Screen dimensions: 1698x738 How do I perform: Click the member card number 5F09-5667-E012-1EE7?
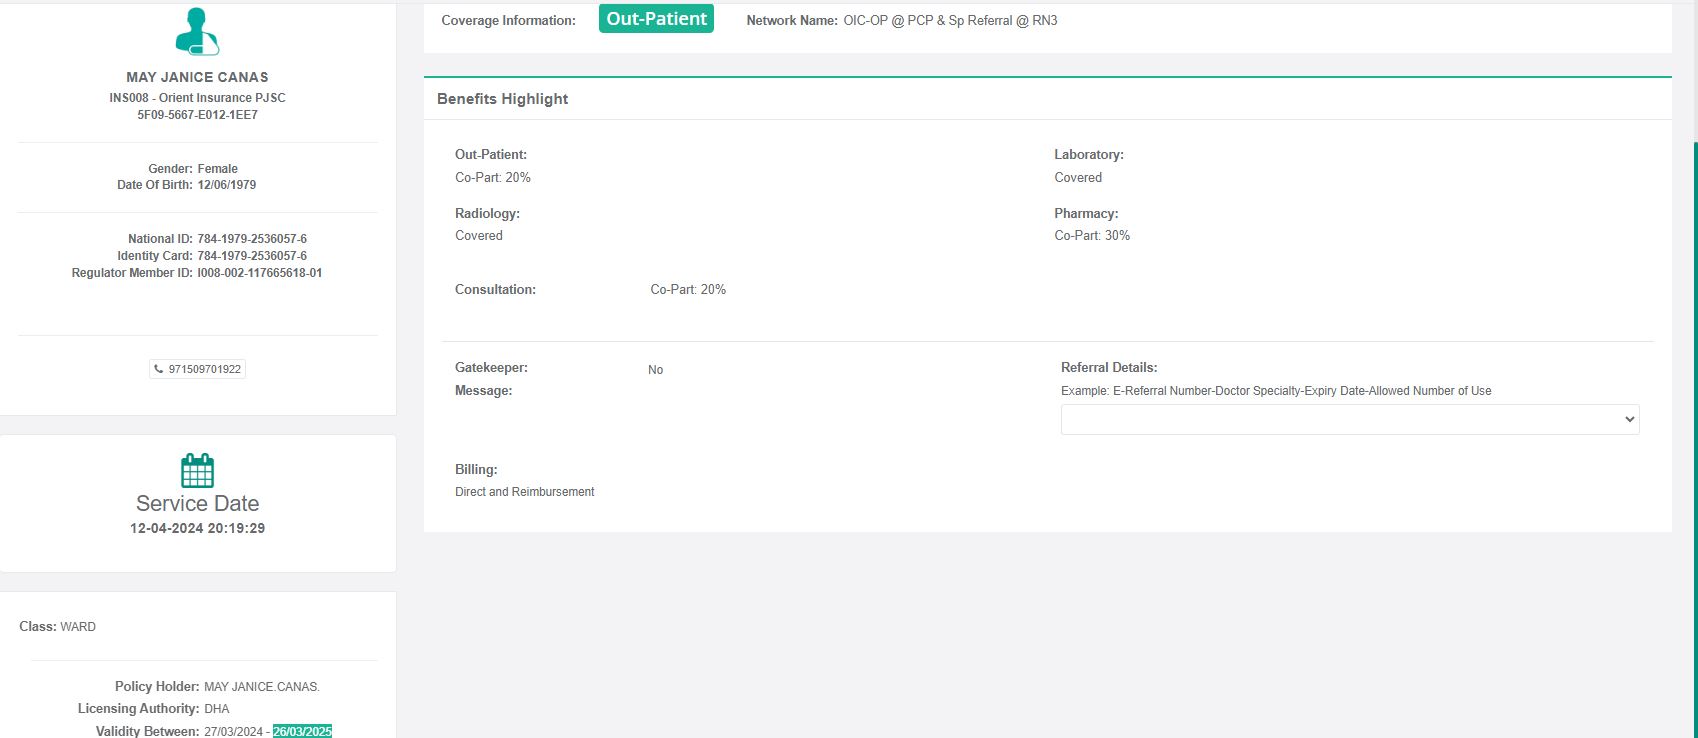pos(197,115)
